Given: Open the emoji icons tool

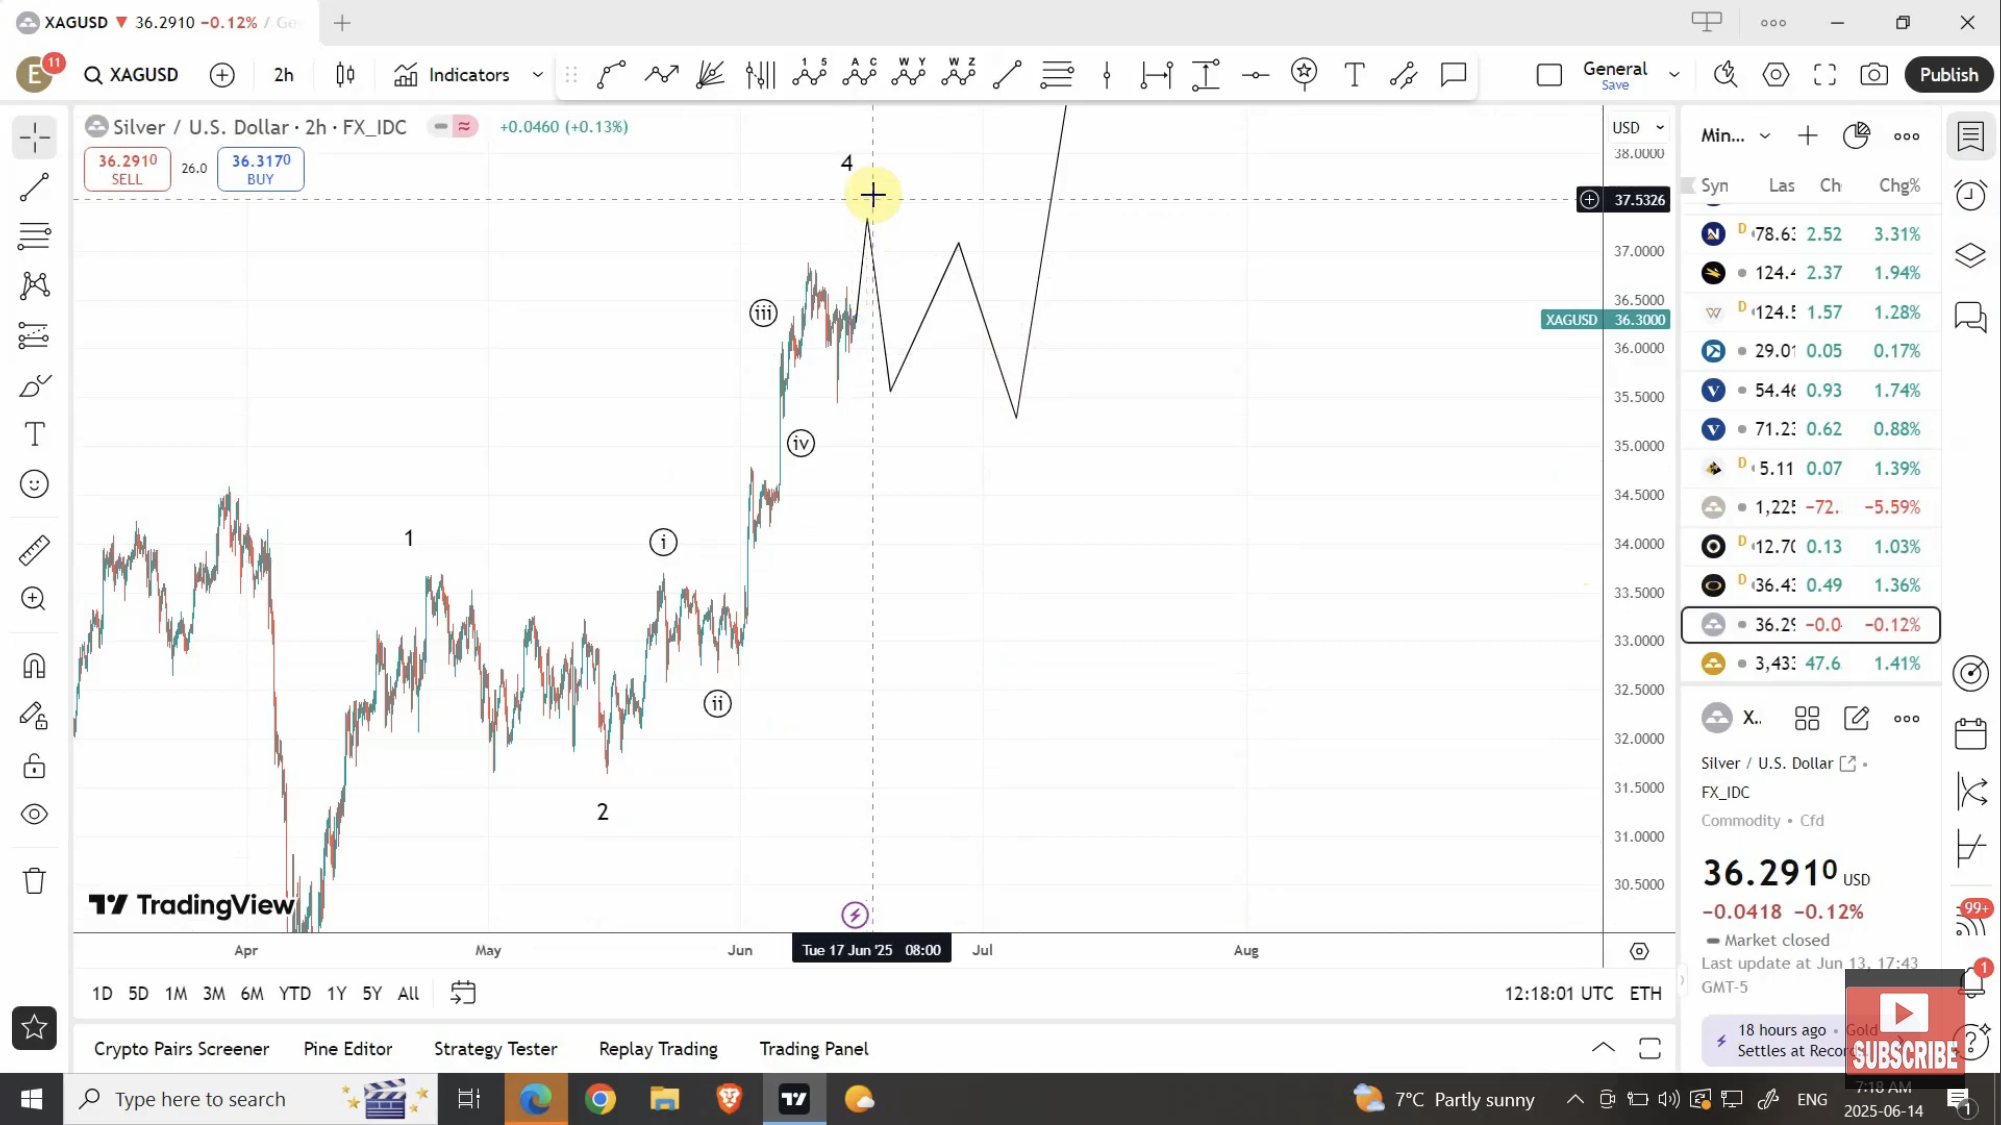Looking at the screenshot, I should pos(34,484).
